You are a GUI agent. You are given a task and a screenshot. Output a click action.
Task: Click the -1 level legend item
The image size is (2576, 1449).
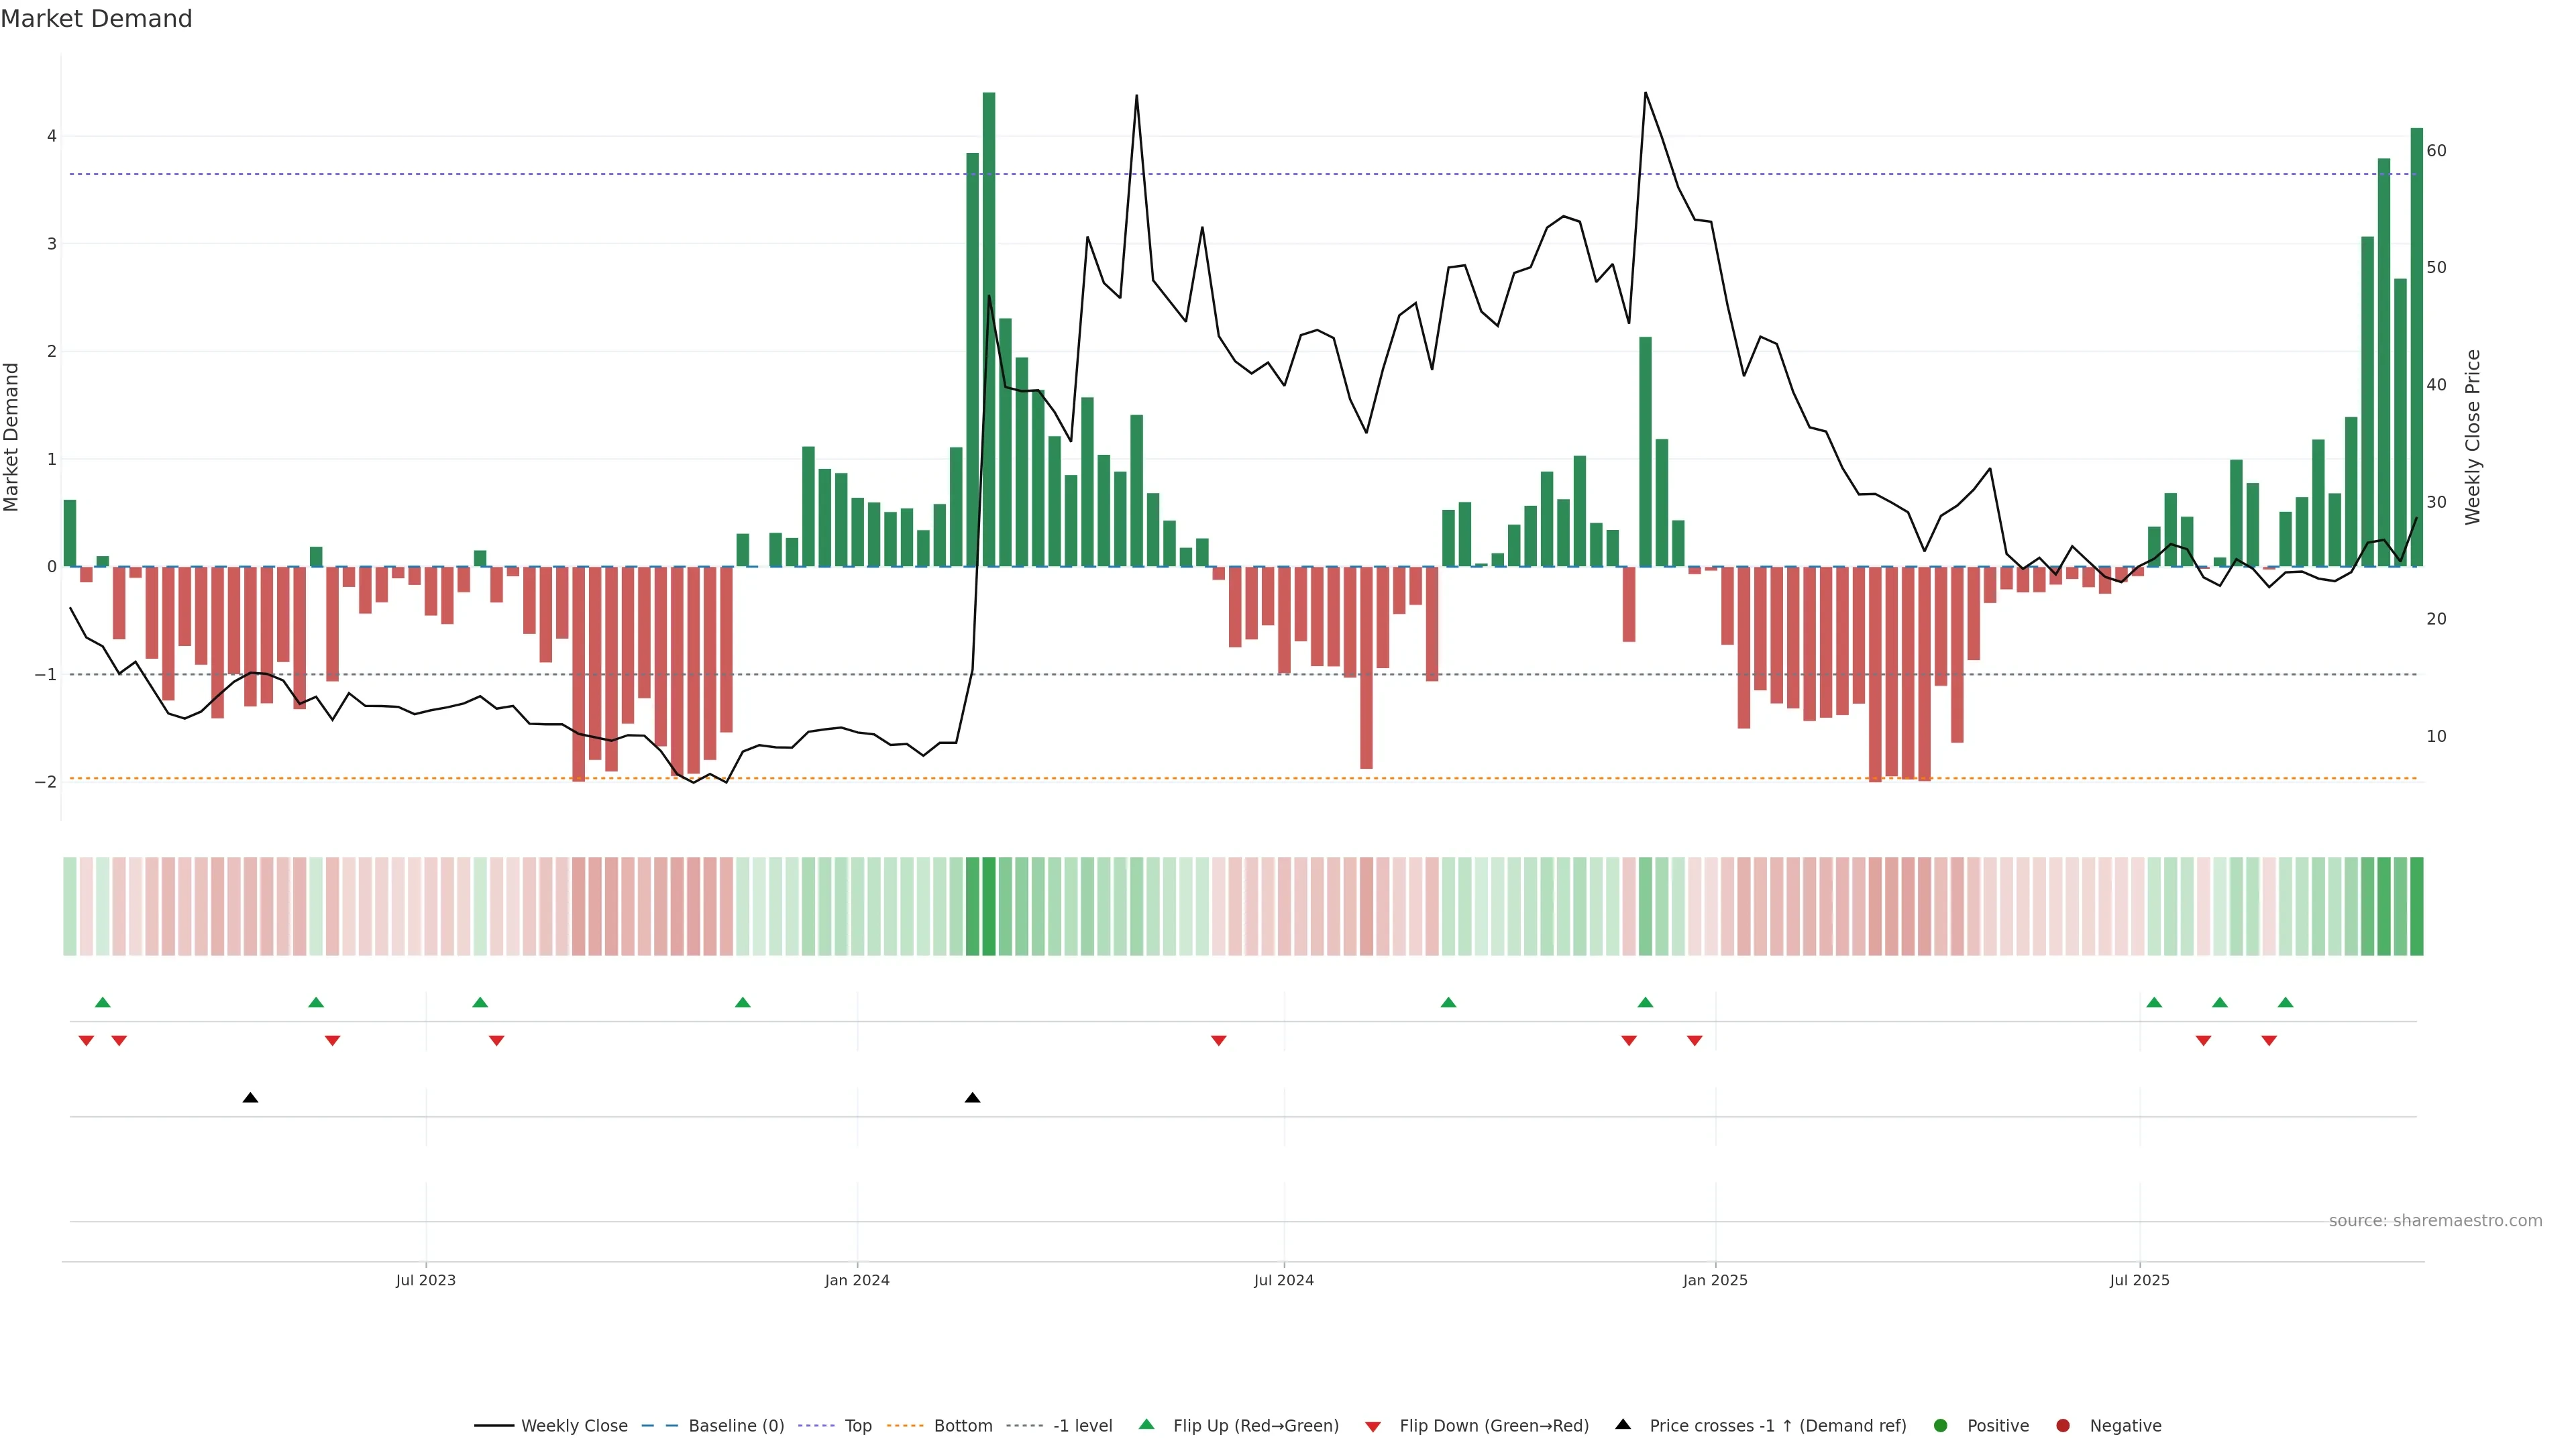coord(1082,1426)
